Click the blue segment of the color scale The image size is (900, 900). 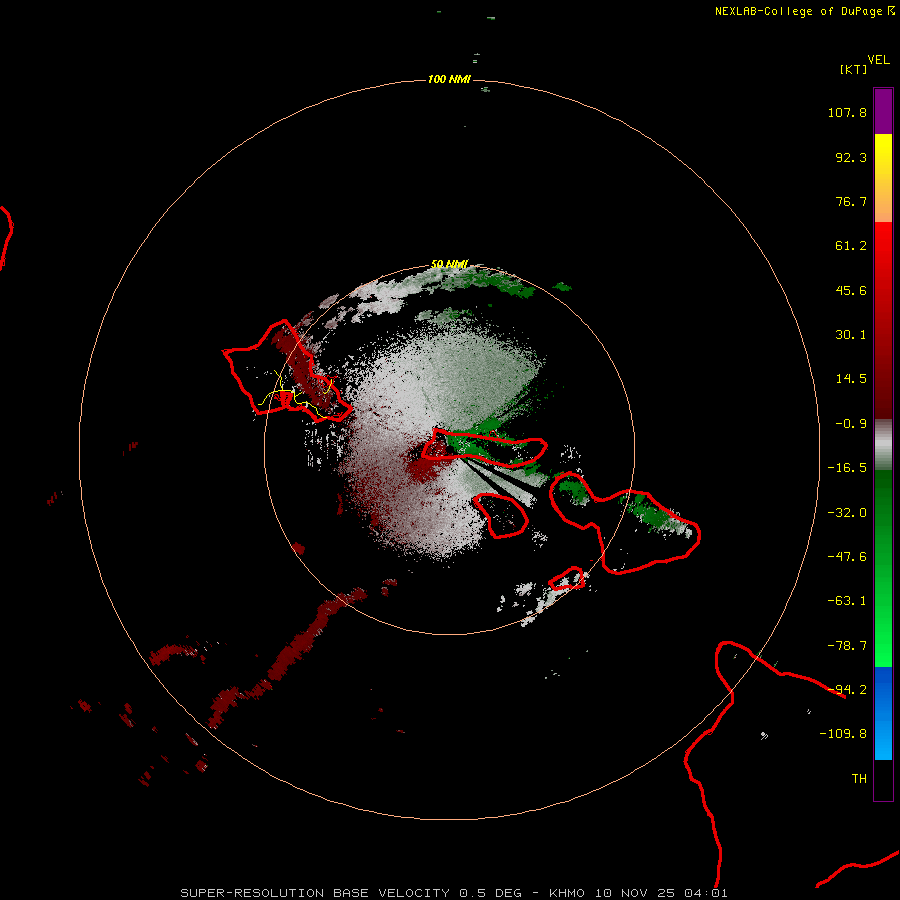(x=883, y=713)
